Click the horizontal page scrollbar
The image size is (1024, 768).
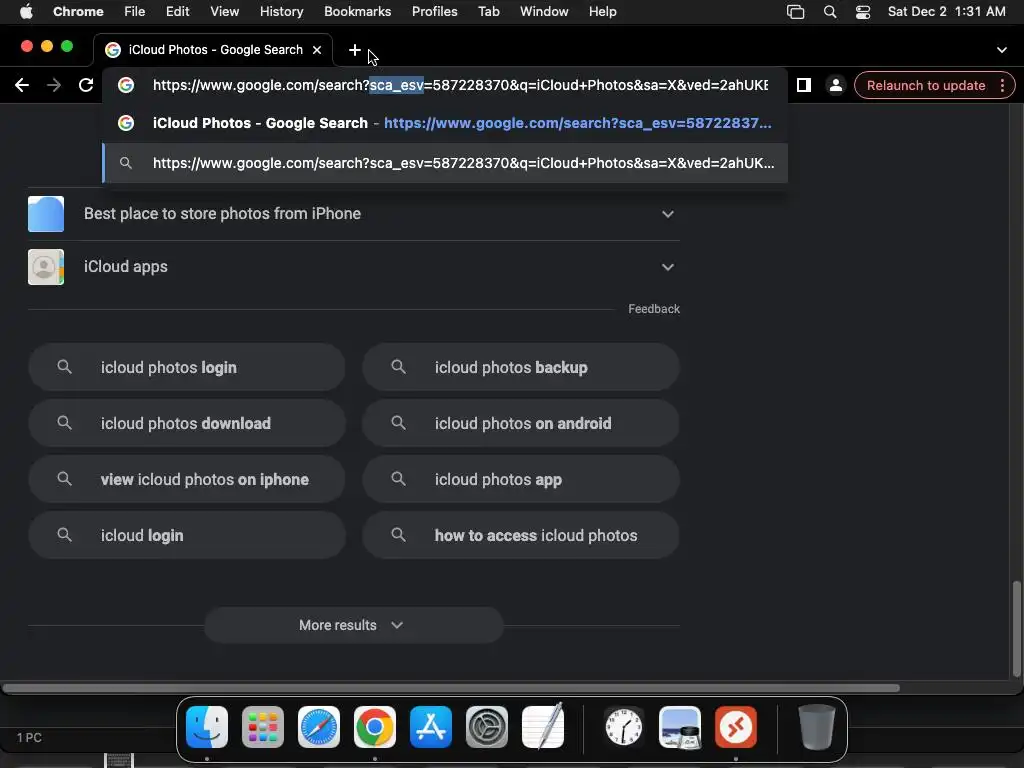[x=451, y=688]
